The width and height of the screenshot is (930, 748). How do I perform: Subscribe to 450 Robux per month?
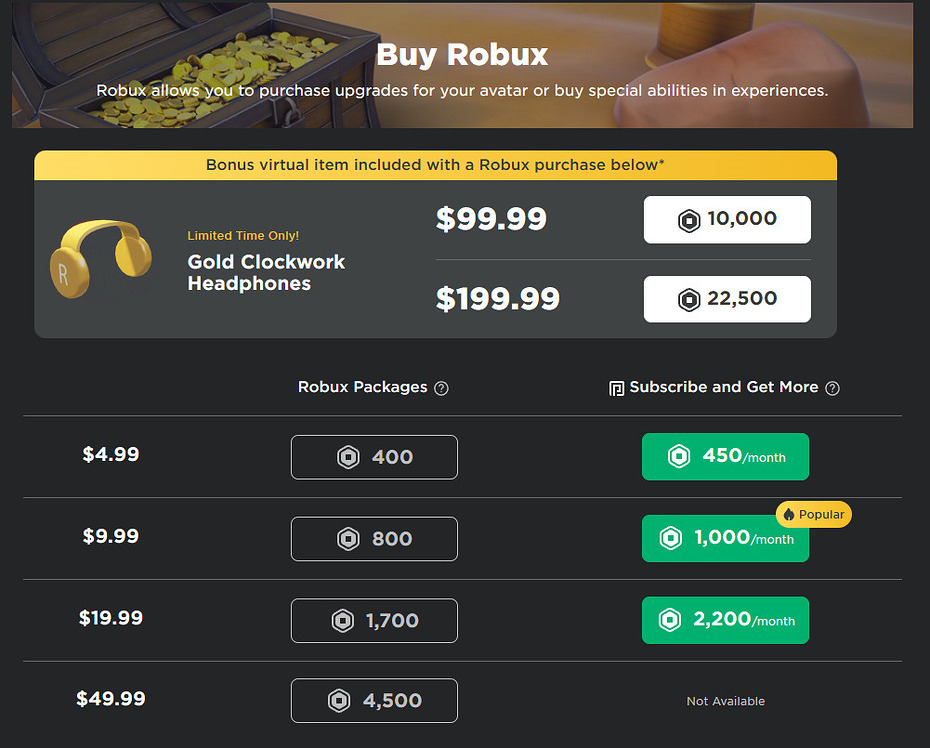point(725,457)
